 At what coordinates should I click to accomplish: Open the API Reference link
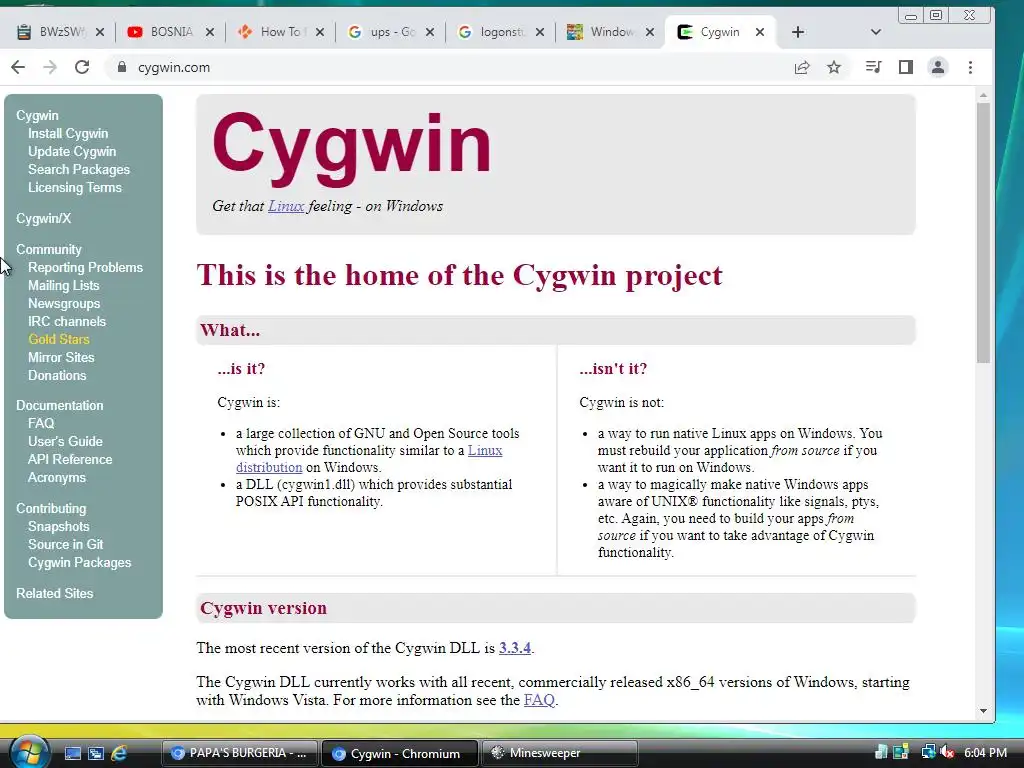[x=70, y=460]
